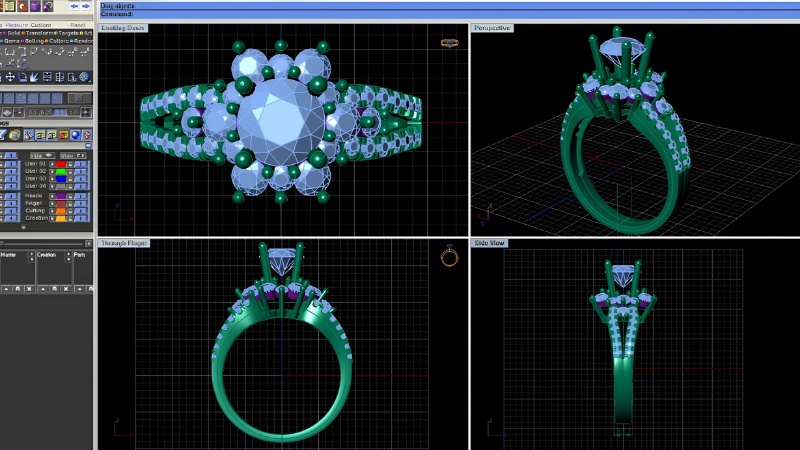
Task: Click the X button under Creation panel
Action: click(x=66, y=289)
